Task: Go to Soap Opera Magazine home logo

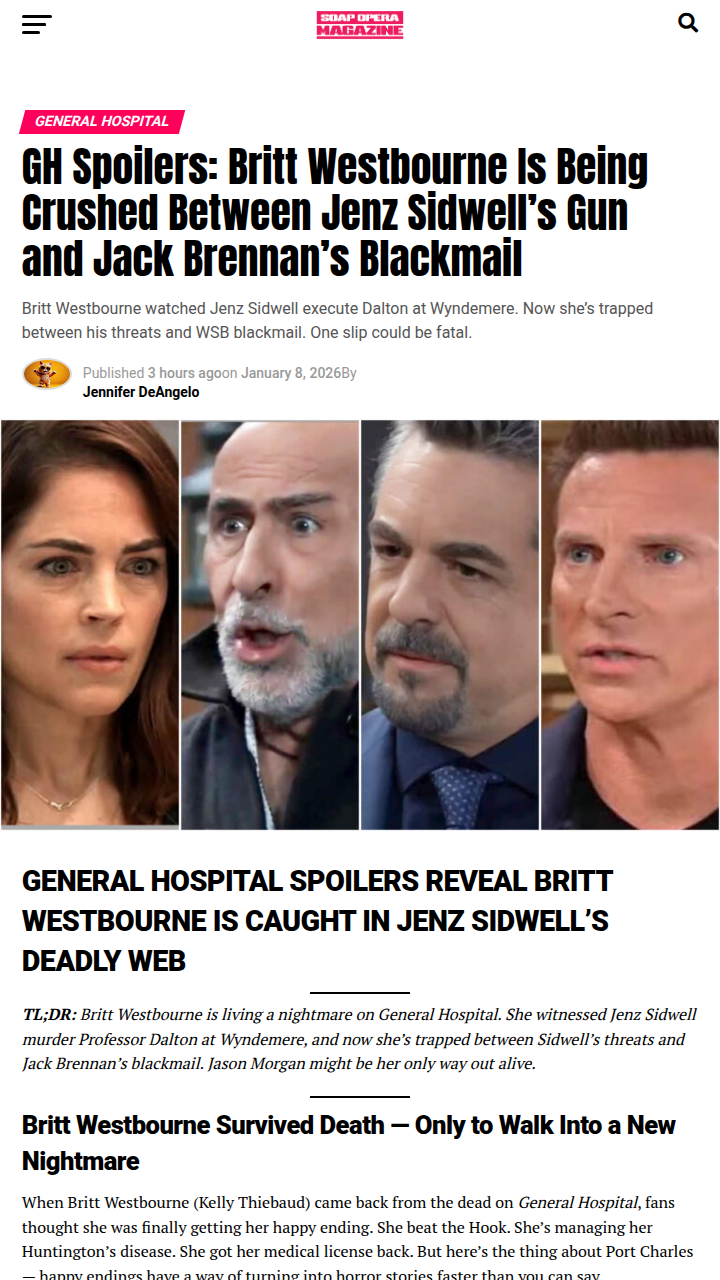Action: (360, 25)
